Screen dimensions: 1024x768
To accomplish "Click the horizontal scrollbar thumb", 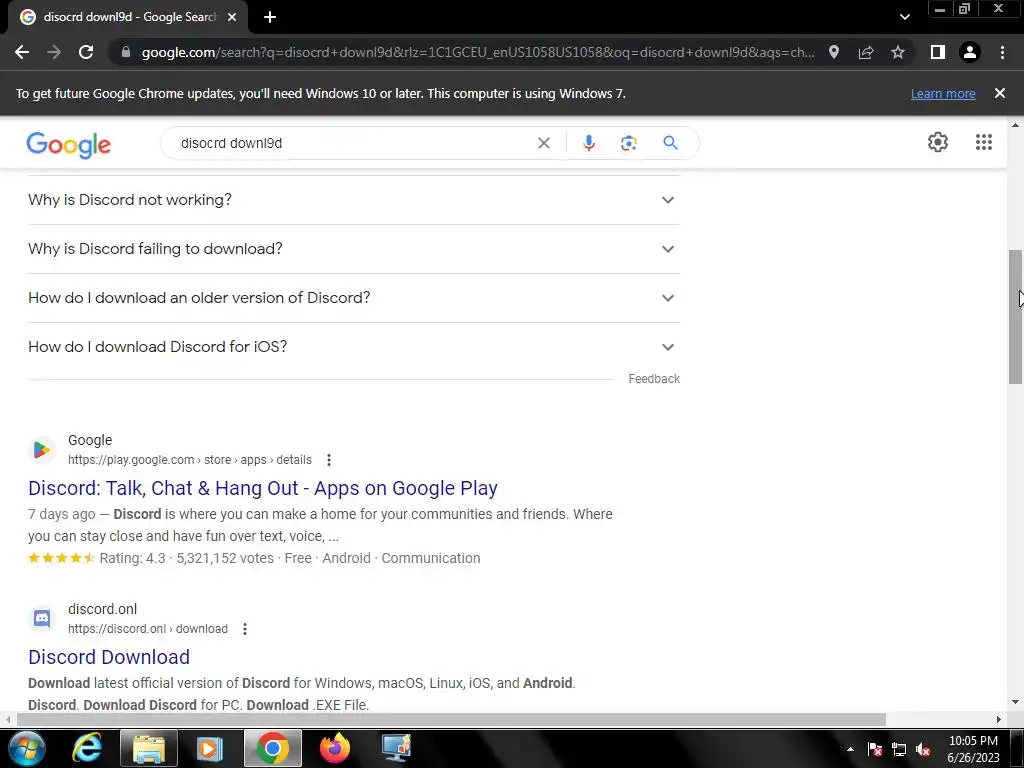I will click(x=451, y=719).
